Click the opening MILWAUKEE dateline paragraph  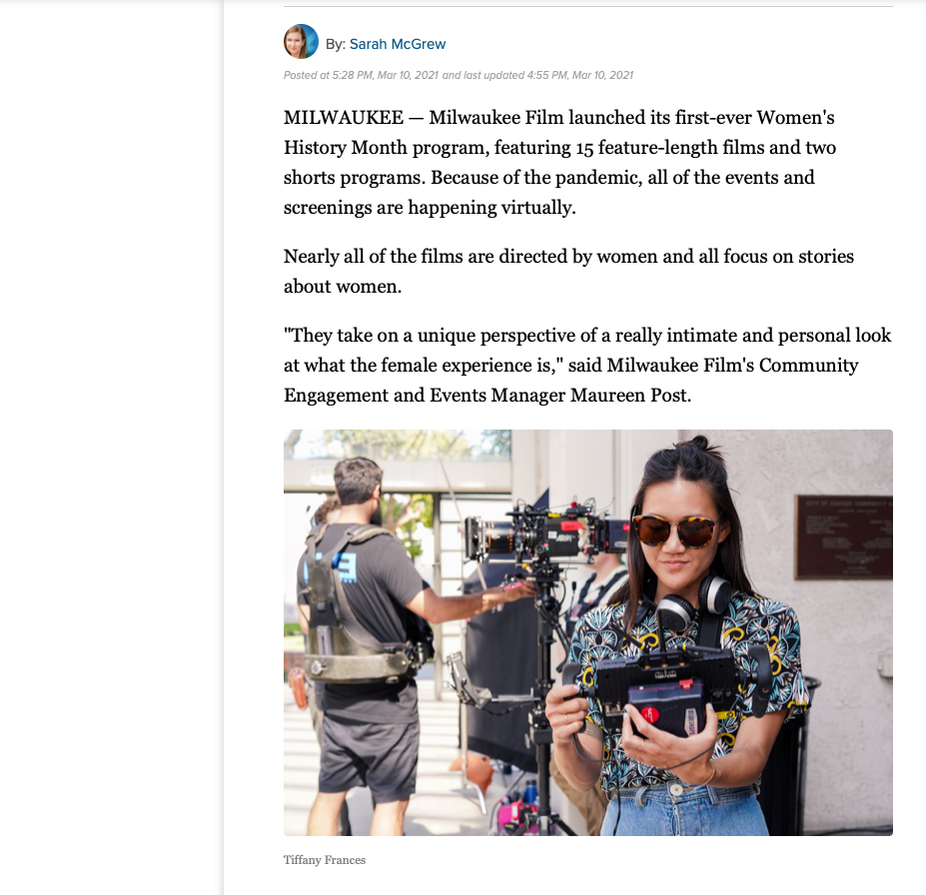pyautogui.click(x=560, y=162)
